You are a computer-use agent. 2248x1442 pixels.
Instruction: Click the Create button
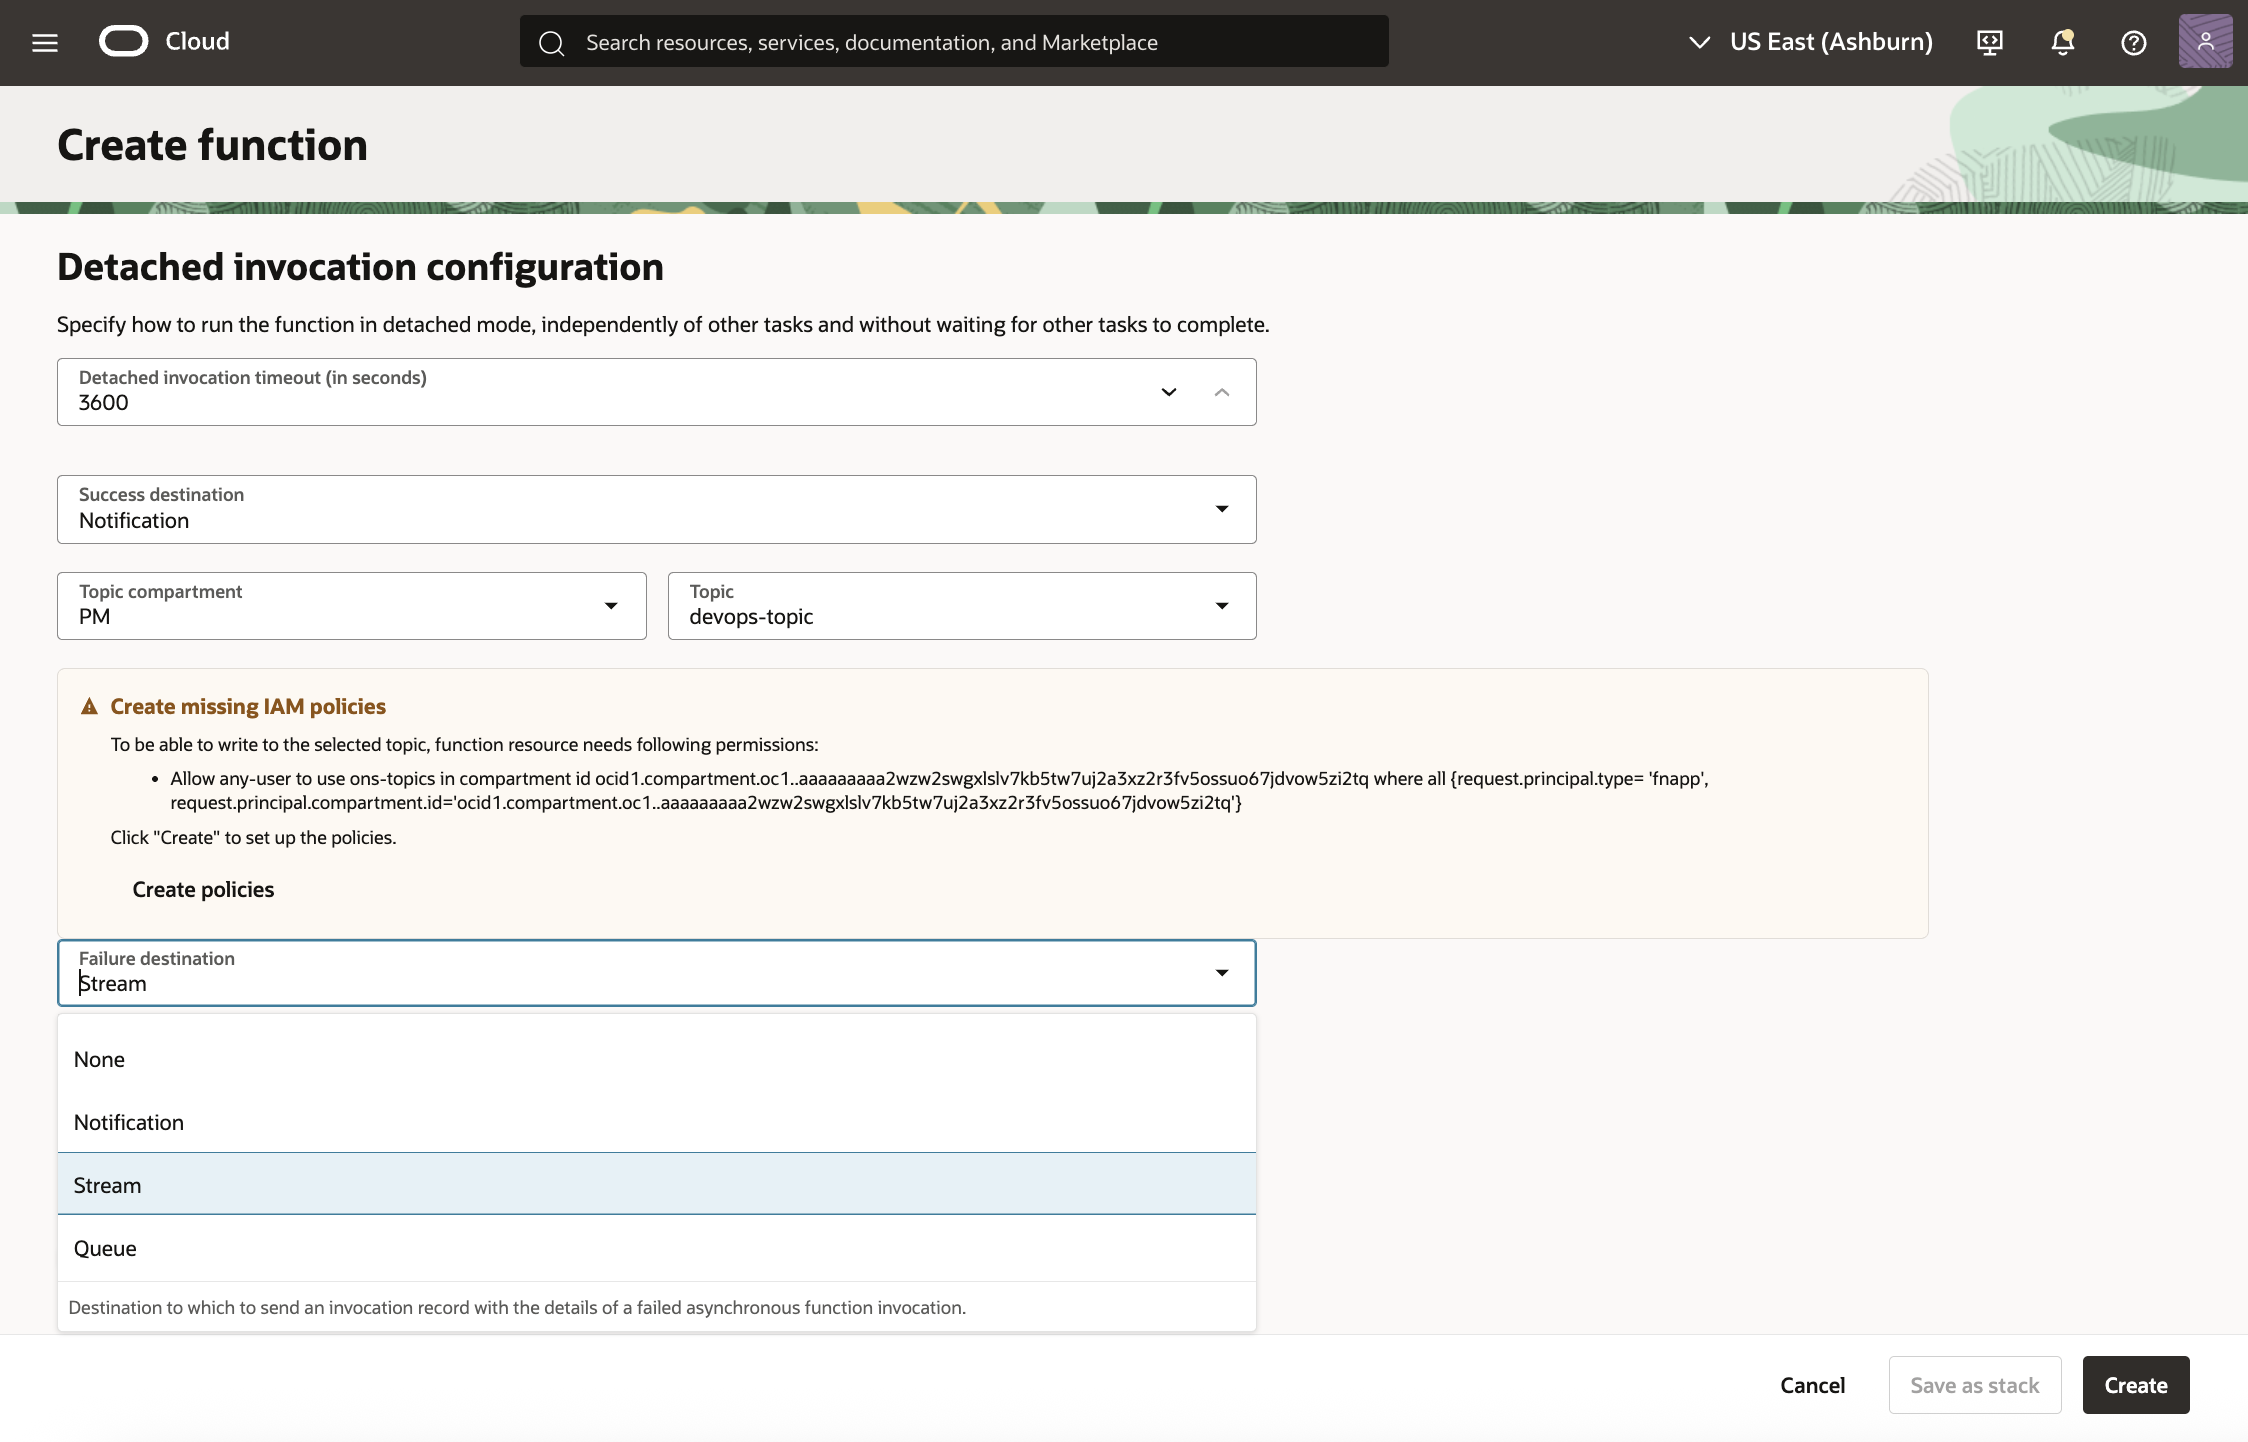(x=2135, y=1385)
